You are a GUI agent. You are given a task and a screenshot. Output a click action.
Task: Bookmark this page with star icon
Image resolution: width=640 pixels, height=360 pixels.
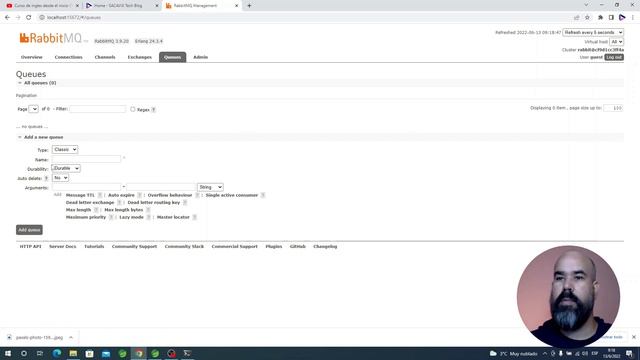click(x=587, y=18)
